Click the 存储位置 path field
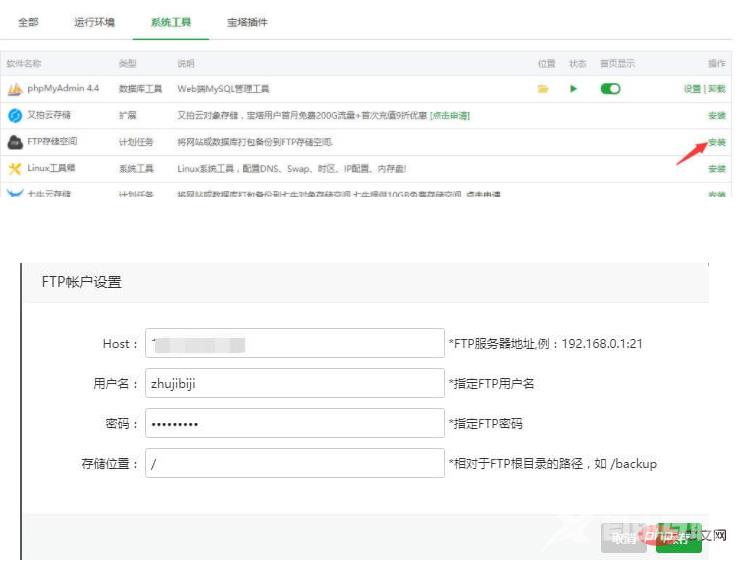The height and width of the screenshot is (568, 737). point(294,463)
